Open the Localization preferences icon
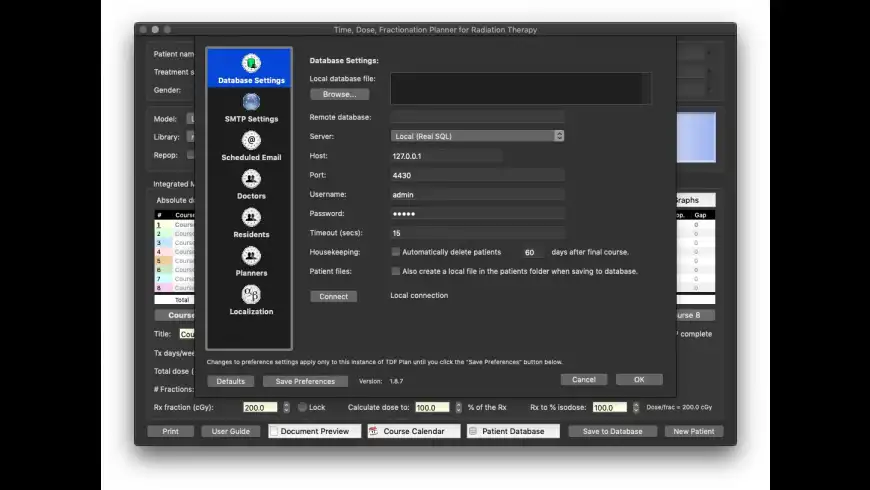The height and width of the screenshot is (490, 870). point(251,295)
